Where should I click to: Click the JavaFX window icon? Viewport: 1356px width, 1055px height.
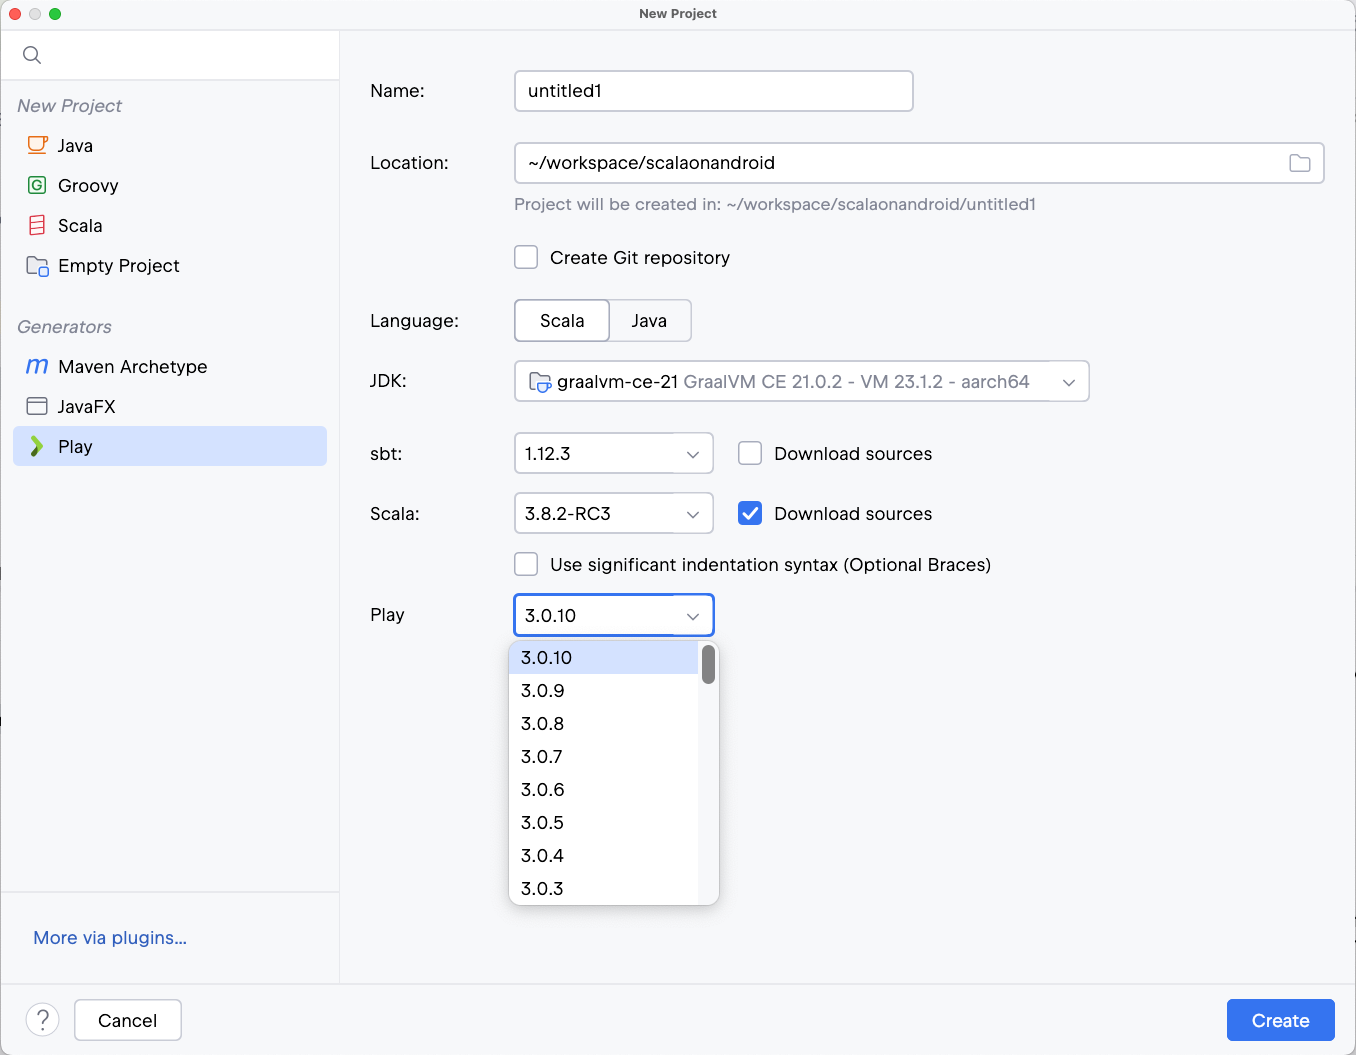pyautogui.click(x=37, y=406)
